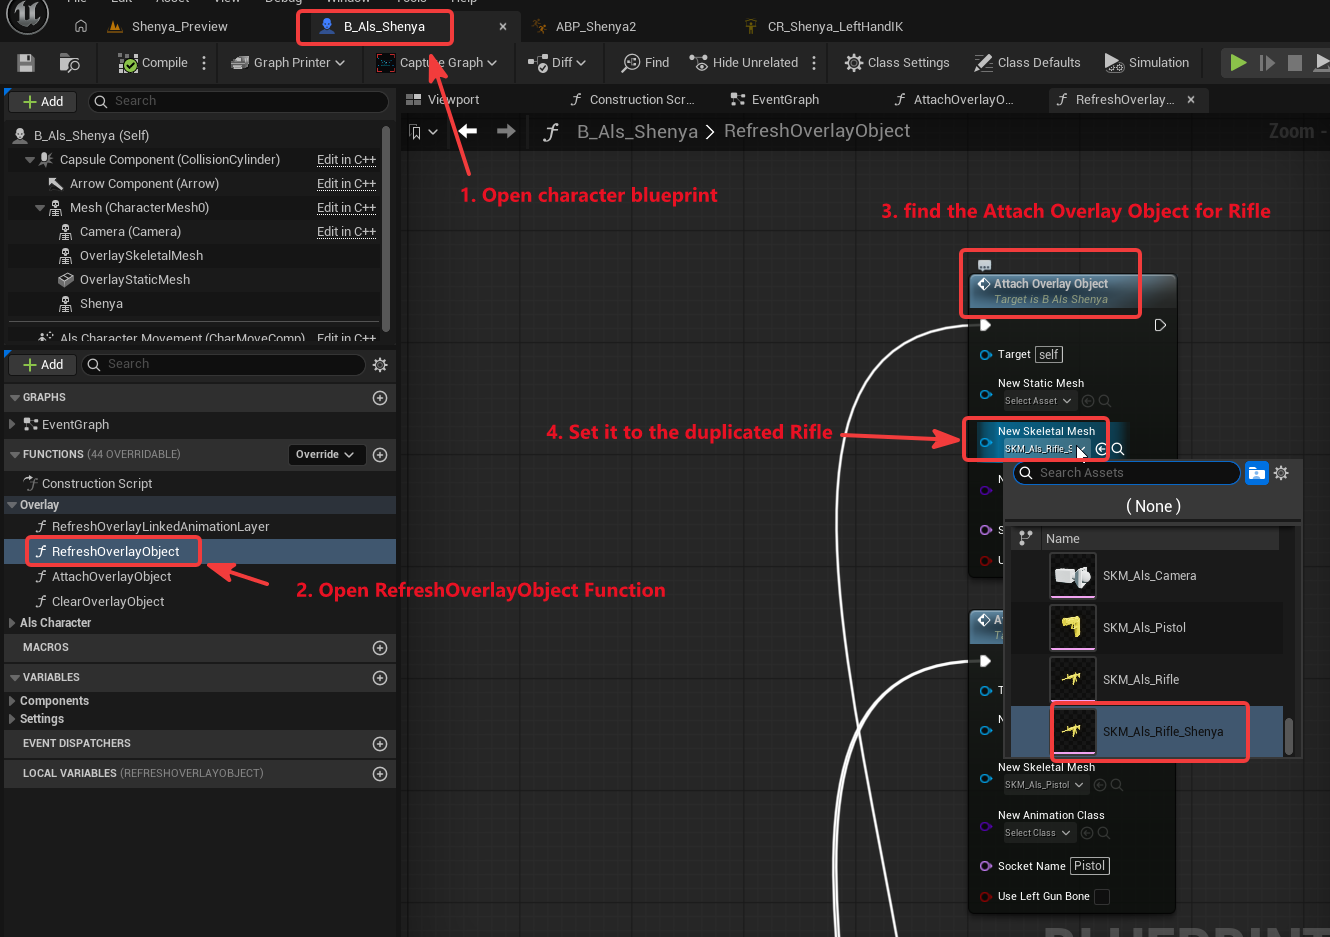Select the SKM_Als_Pistol asset in picker
Viewport: 1330px width, 937px height.
point(1147,628)
